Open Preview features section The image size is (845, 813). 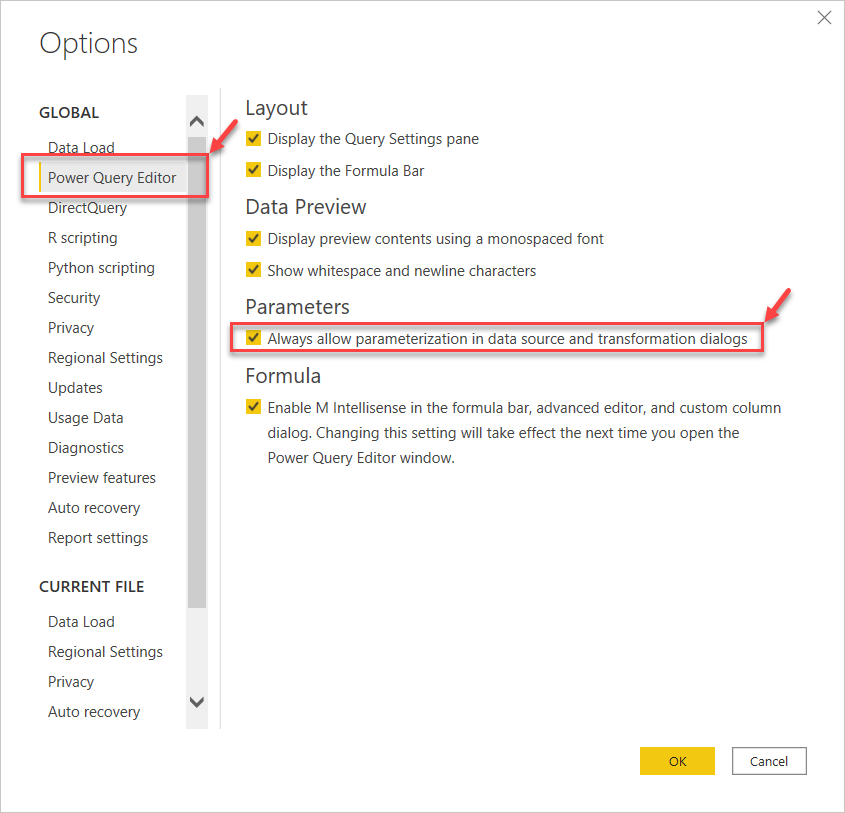pyautogui.click(x=102, y=478)
